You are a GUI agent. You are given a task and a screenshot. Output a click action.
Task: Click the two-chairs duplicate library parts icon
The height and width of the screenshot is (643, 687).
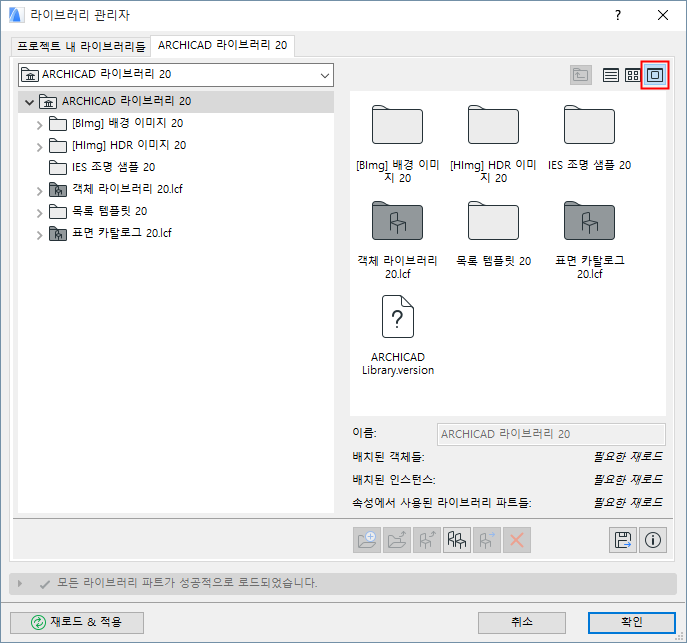click(x=457, y=540)
